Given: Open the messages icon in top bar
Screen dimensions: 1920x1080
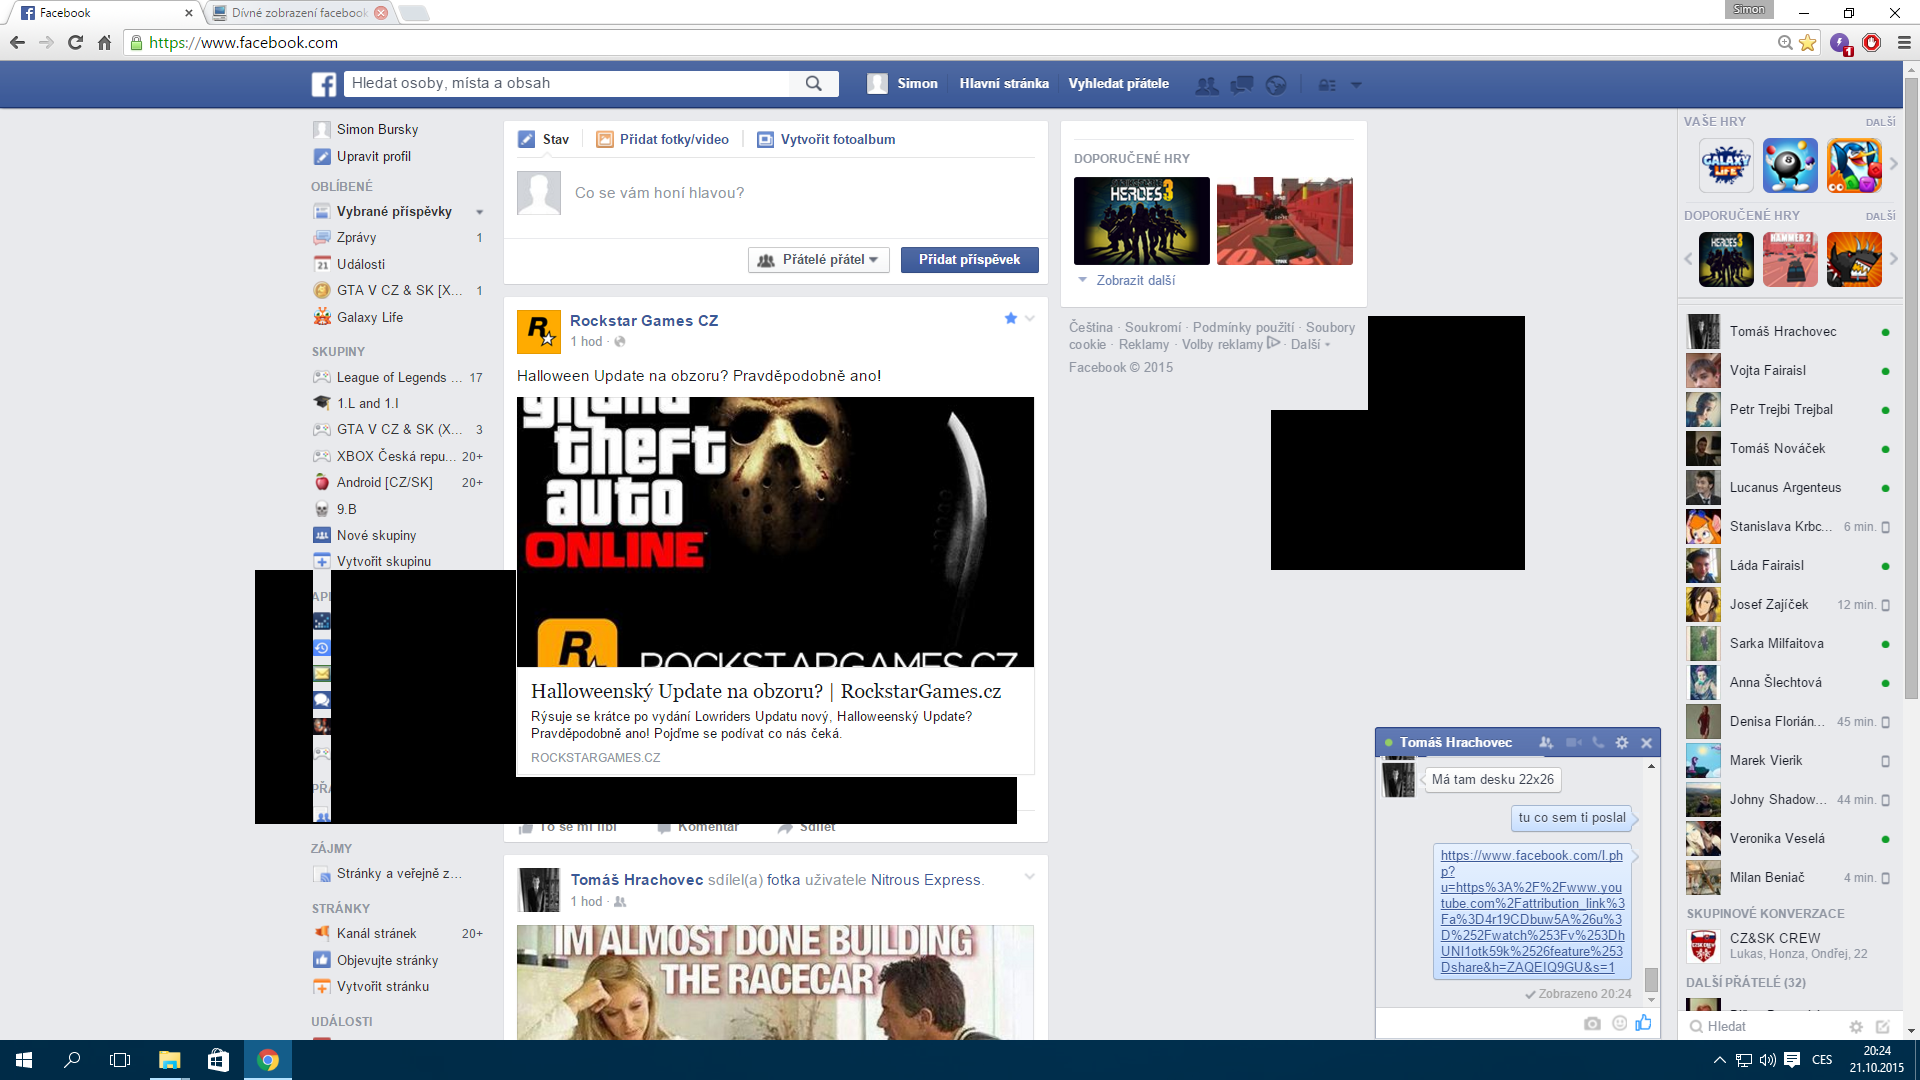Looking at the screenshot, I should click(x=1241, y=85).
